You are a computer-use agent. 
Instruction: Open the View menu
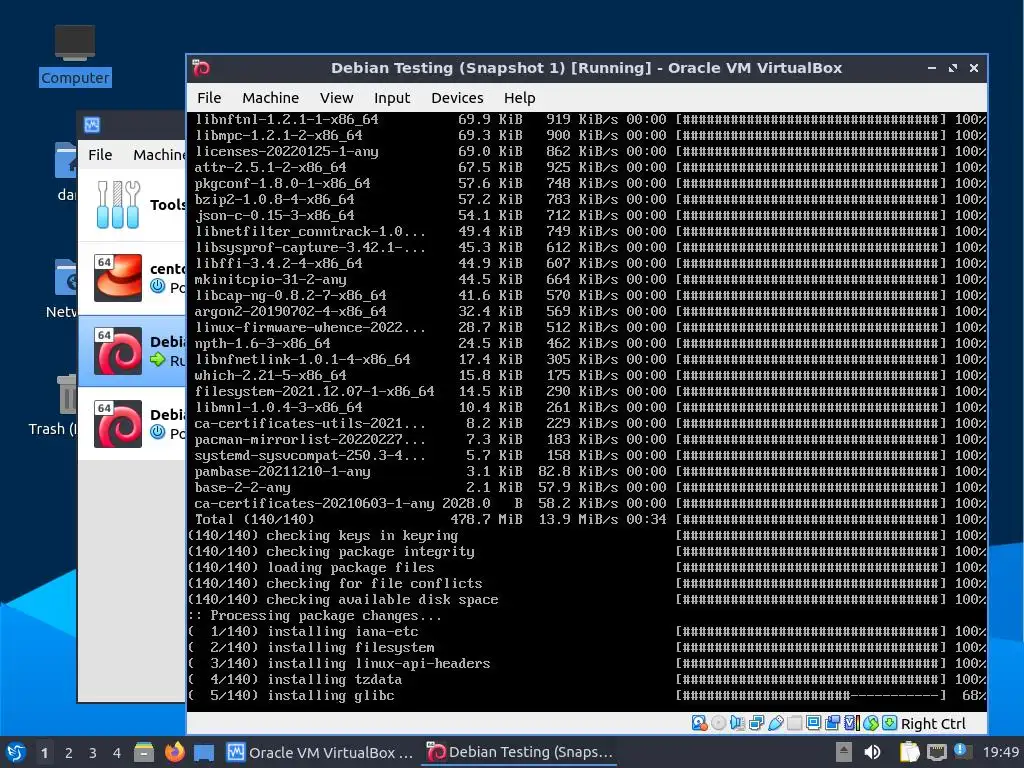(x=336, y=98)
